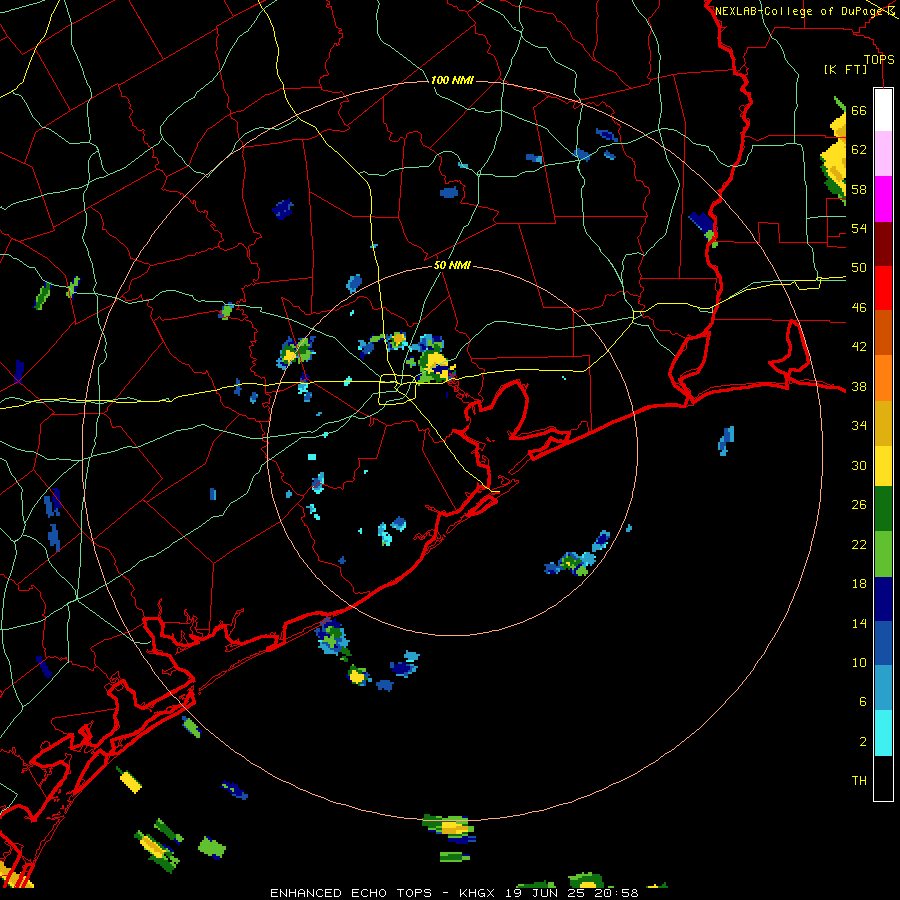Click the 18 legend value
This screenshot has height=900, width=900.
(x=859, y=584)
